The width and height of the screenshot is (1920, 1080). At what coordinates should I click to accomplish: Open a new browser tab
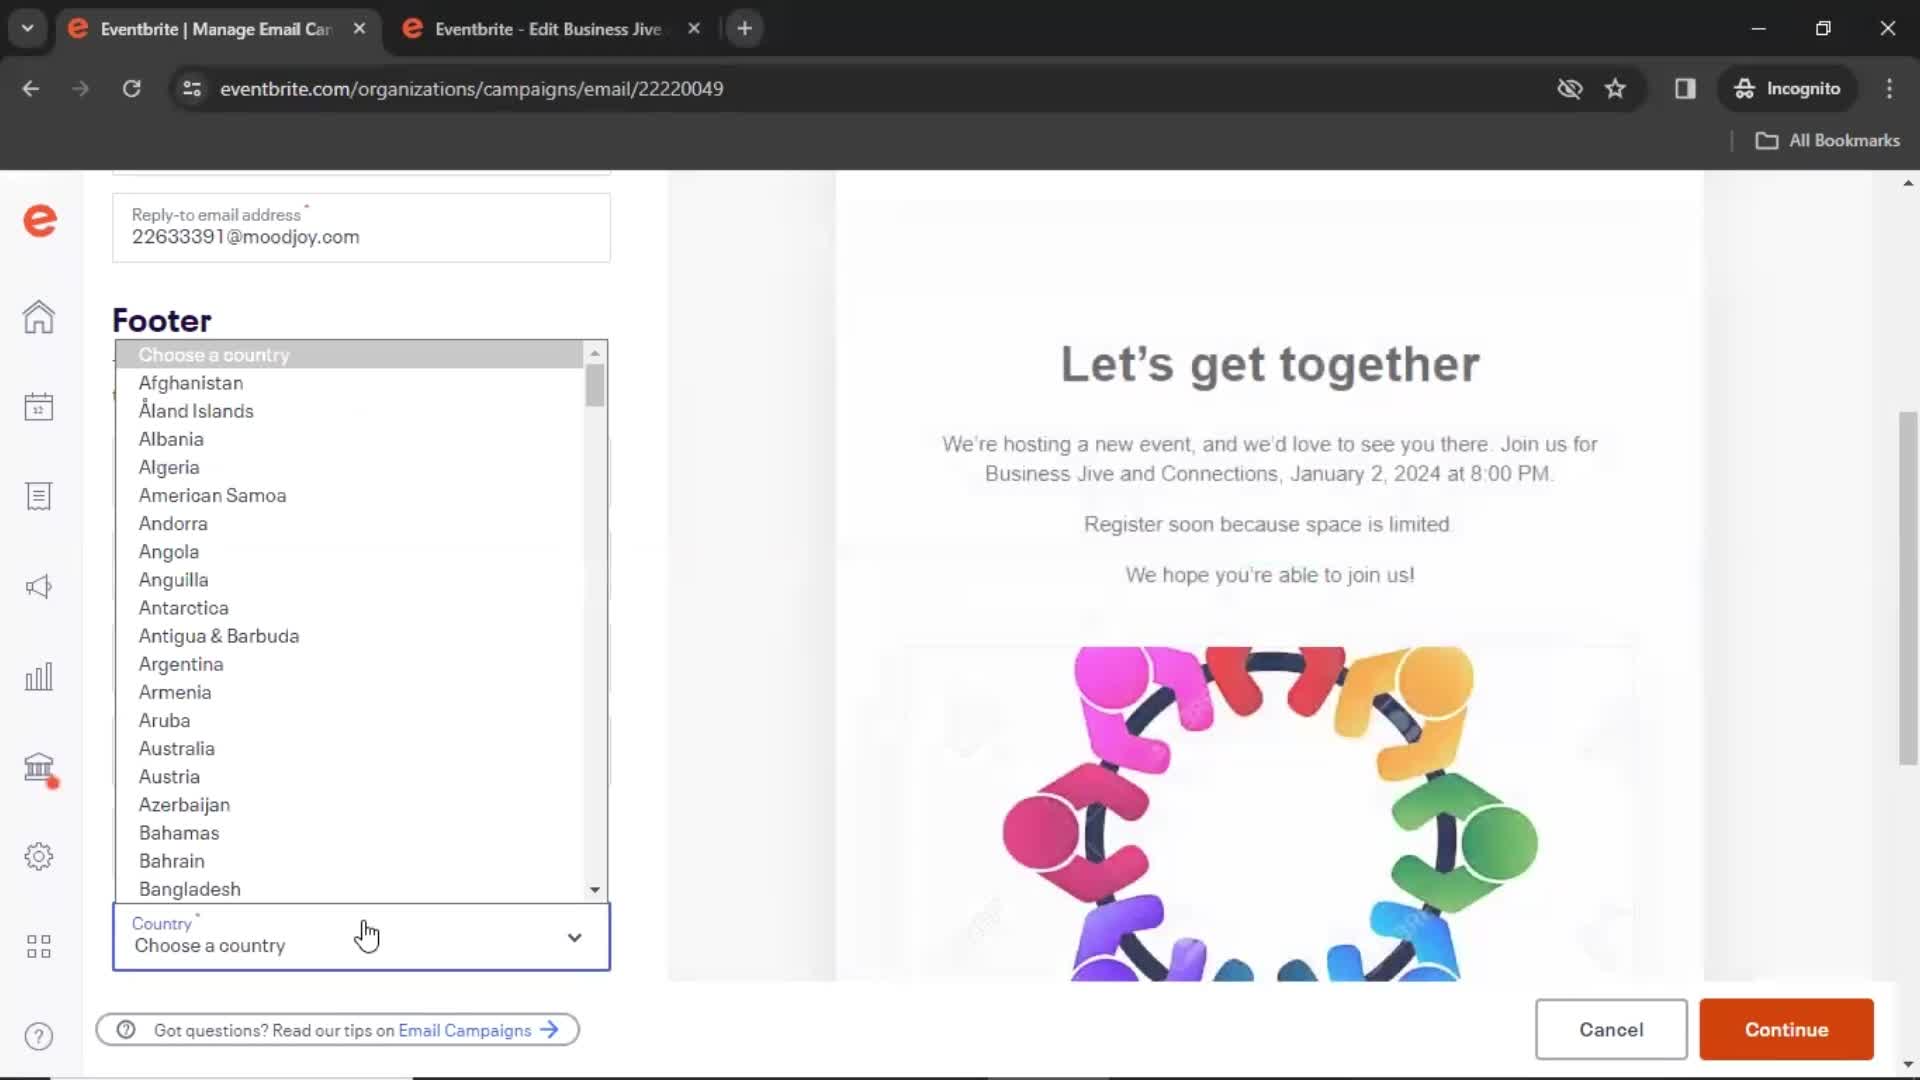[x=744, y=29]
